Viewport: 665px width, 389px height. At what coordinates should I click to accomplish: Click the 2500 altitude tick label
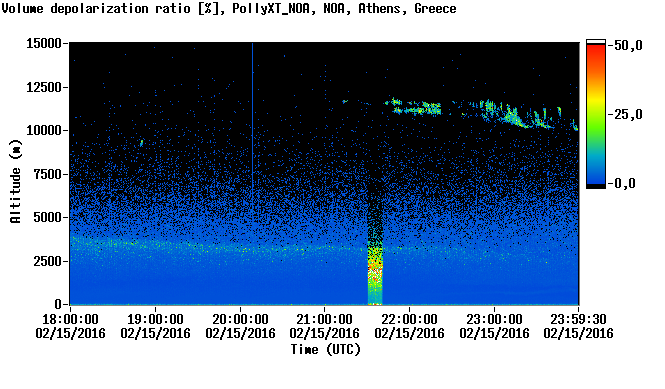click(48, 261)
